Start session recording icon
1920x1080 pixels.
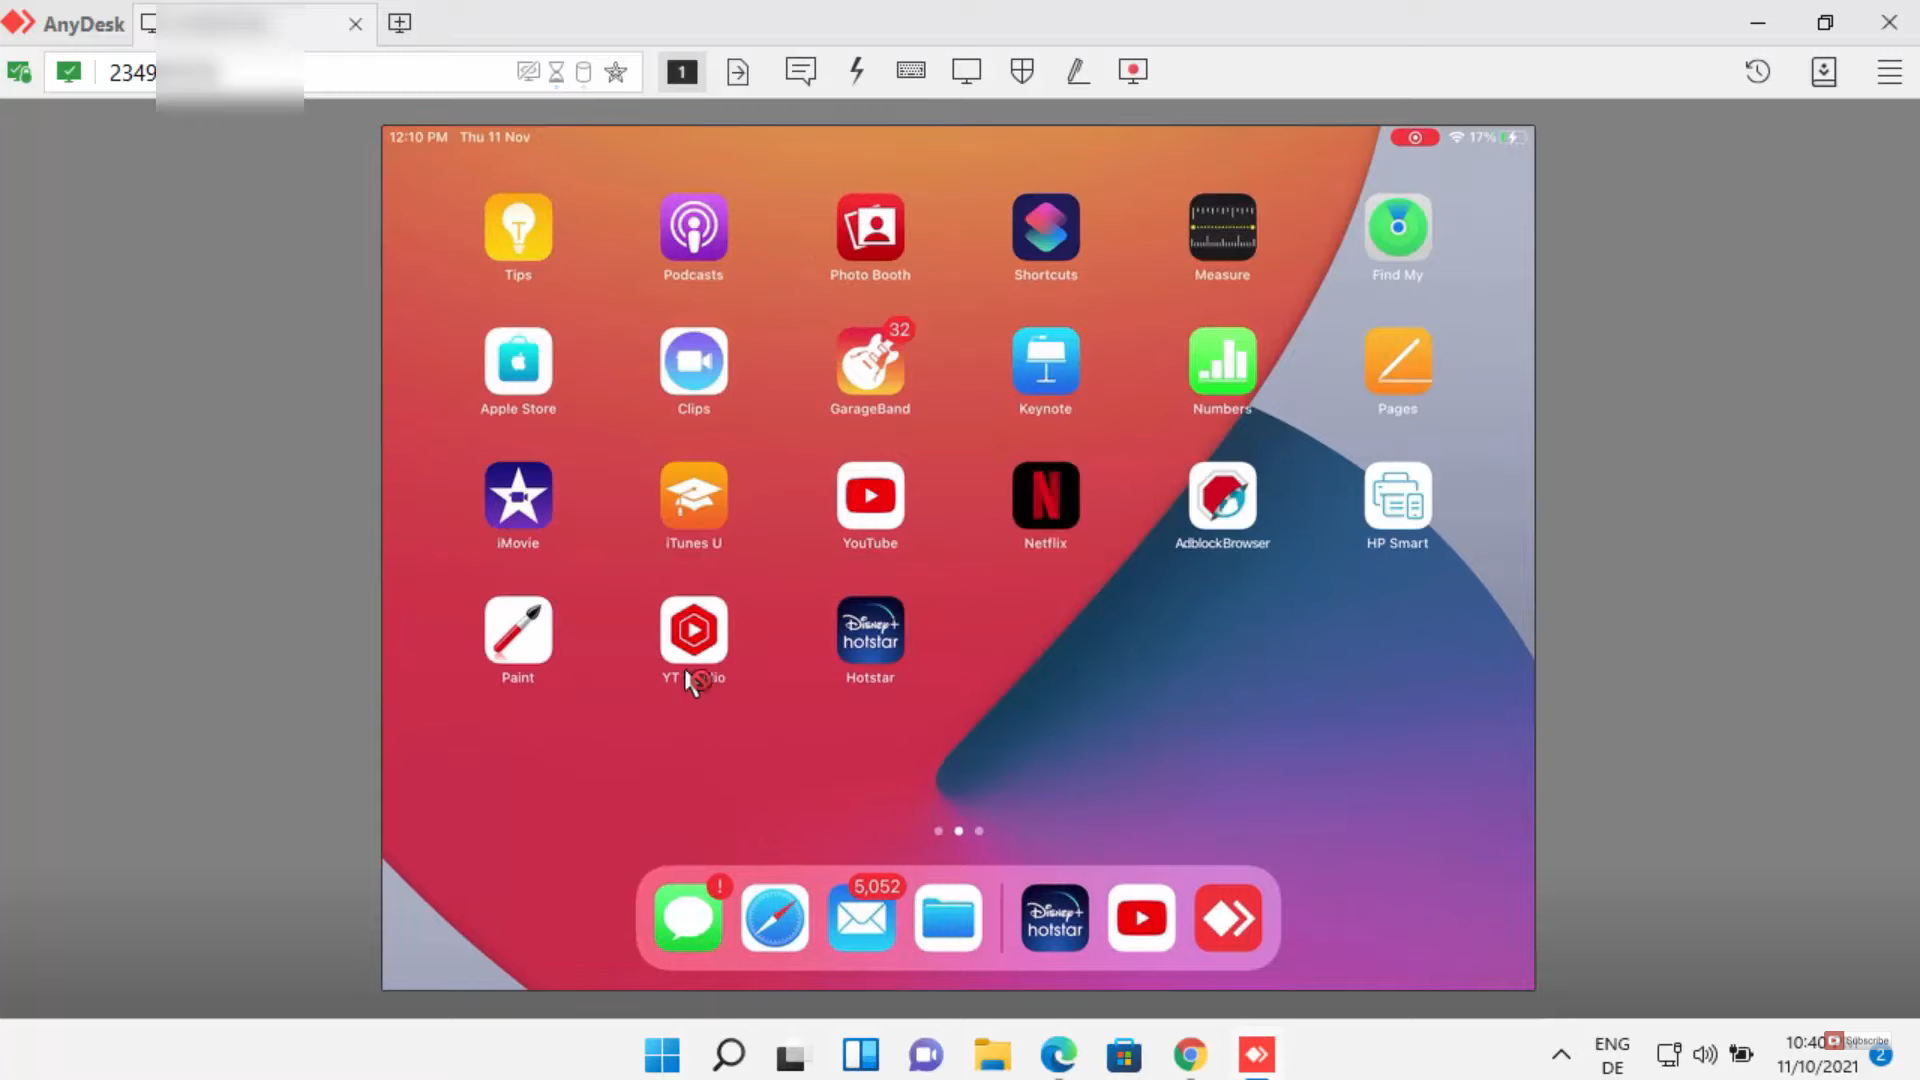pyautogui.click(x=1133, y=71)
